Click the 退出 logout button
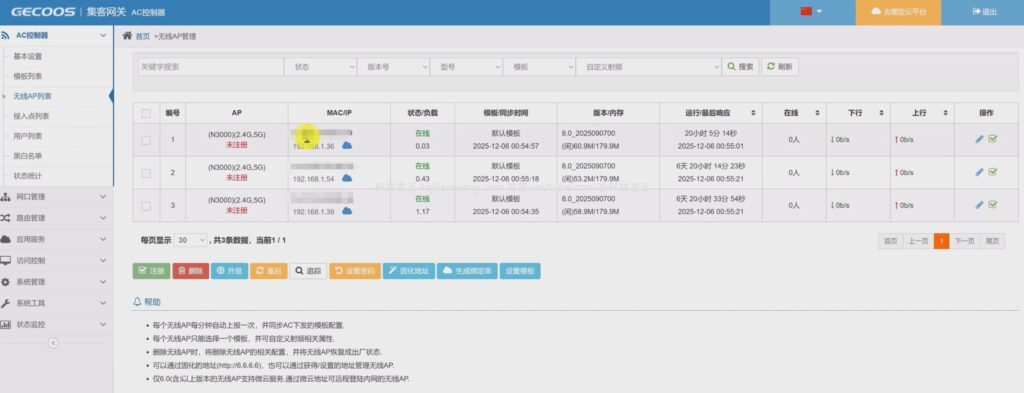Image resolution: width=1024 pixels, height=393 pixels. coord(984,12)
